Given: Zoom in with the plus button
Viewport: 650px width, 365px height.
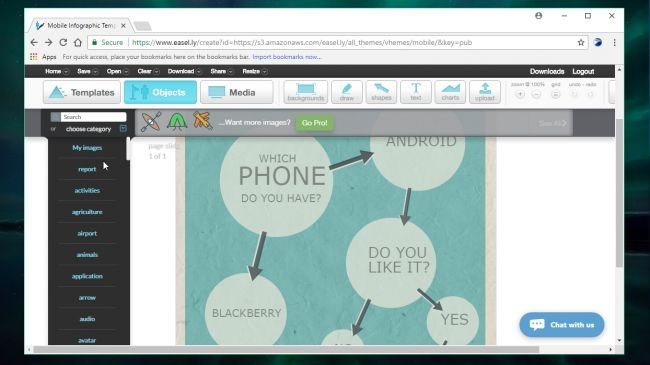Looking at the screenshot, I should click(520, 95).
